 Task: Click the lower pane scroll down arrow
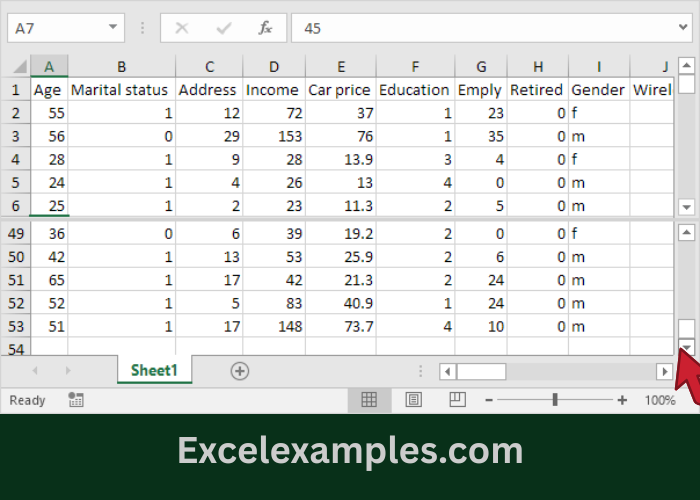click(686, 347)
